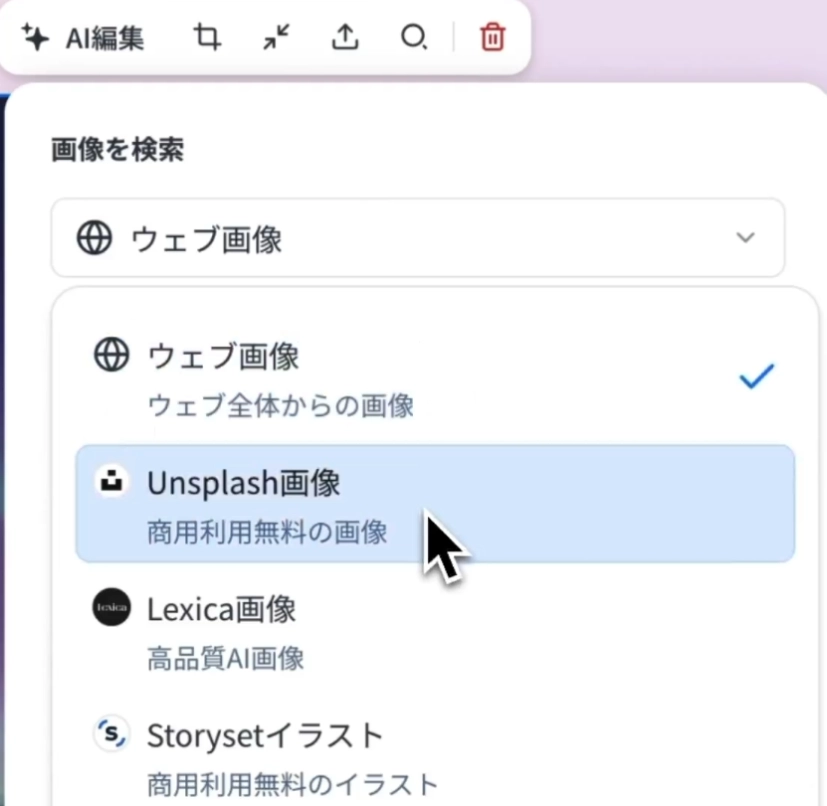Click globe icon beside ウェブ画像 option
This screenshot has width=827, height=806.
(x=112, y=355)
